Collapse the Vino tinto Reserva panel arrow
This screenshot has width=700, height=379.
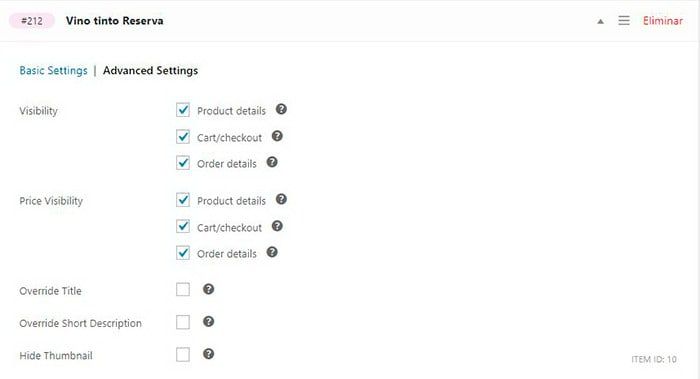coord(600,21)
